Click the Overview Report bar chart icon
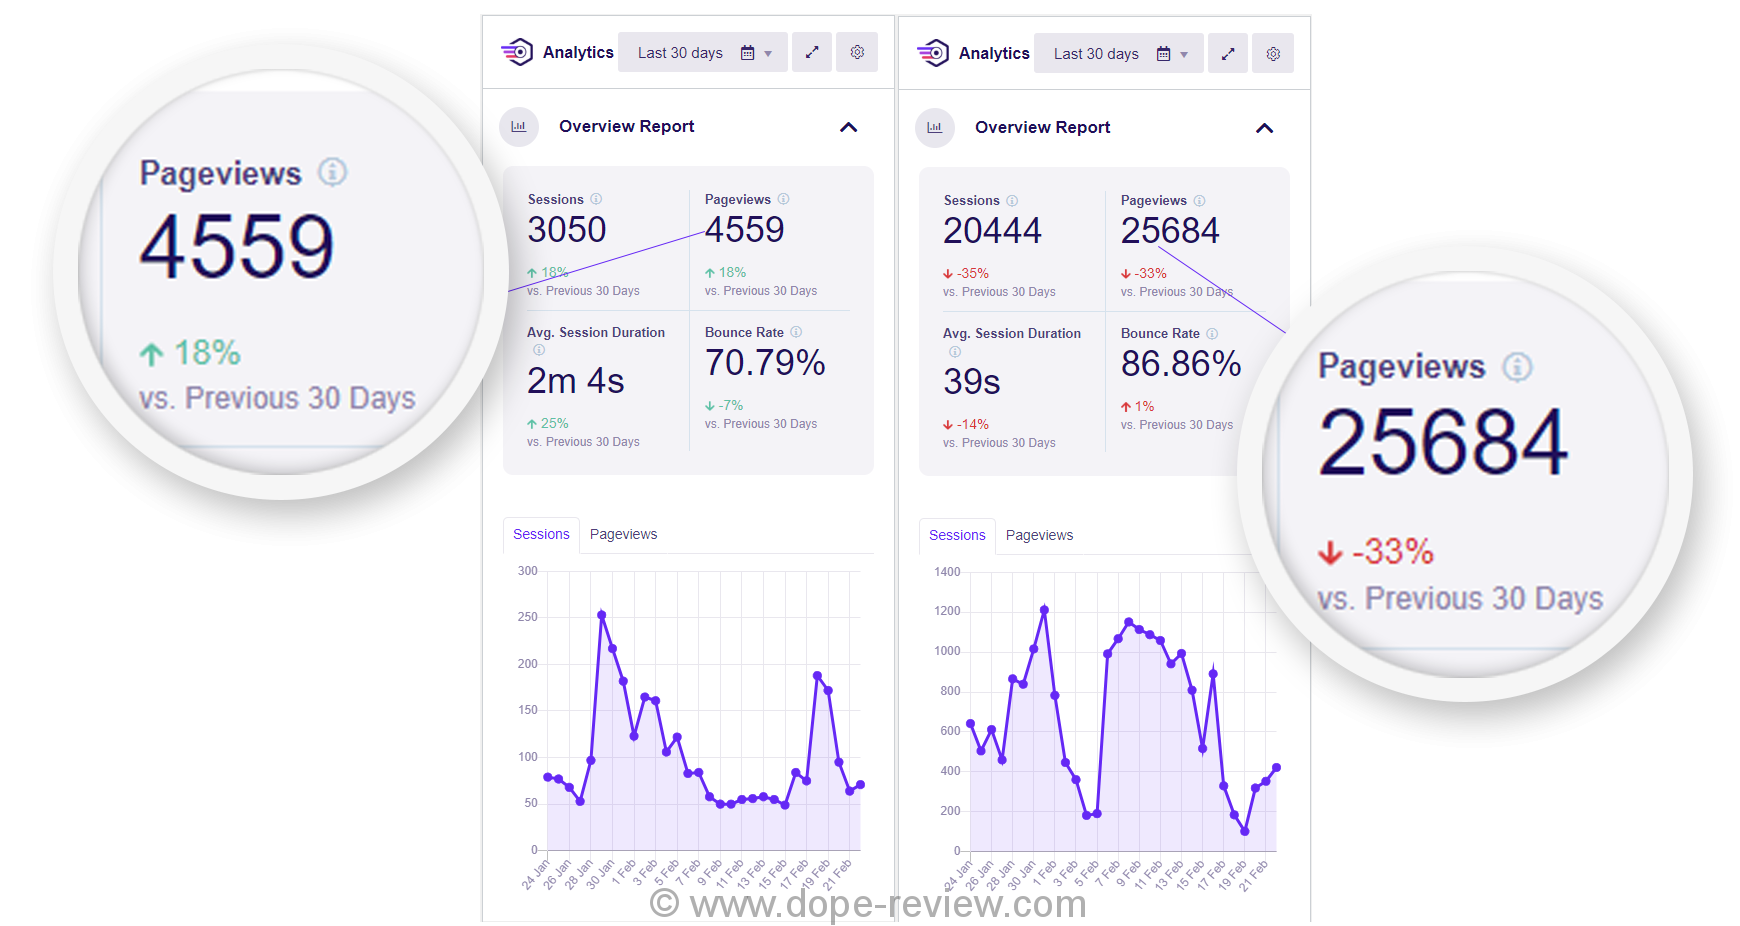Viewport: 1740px width, 926px height. 519,127
